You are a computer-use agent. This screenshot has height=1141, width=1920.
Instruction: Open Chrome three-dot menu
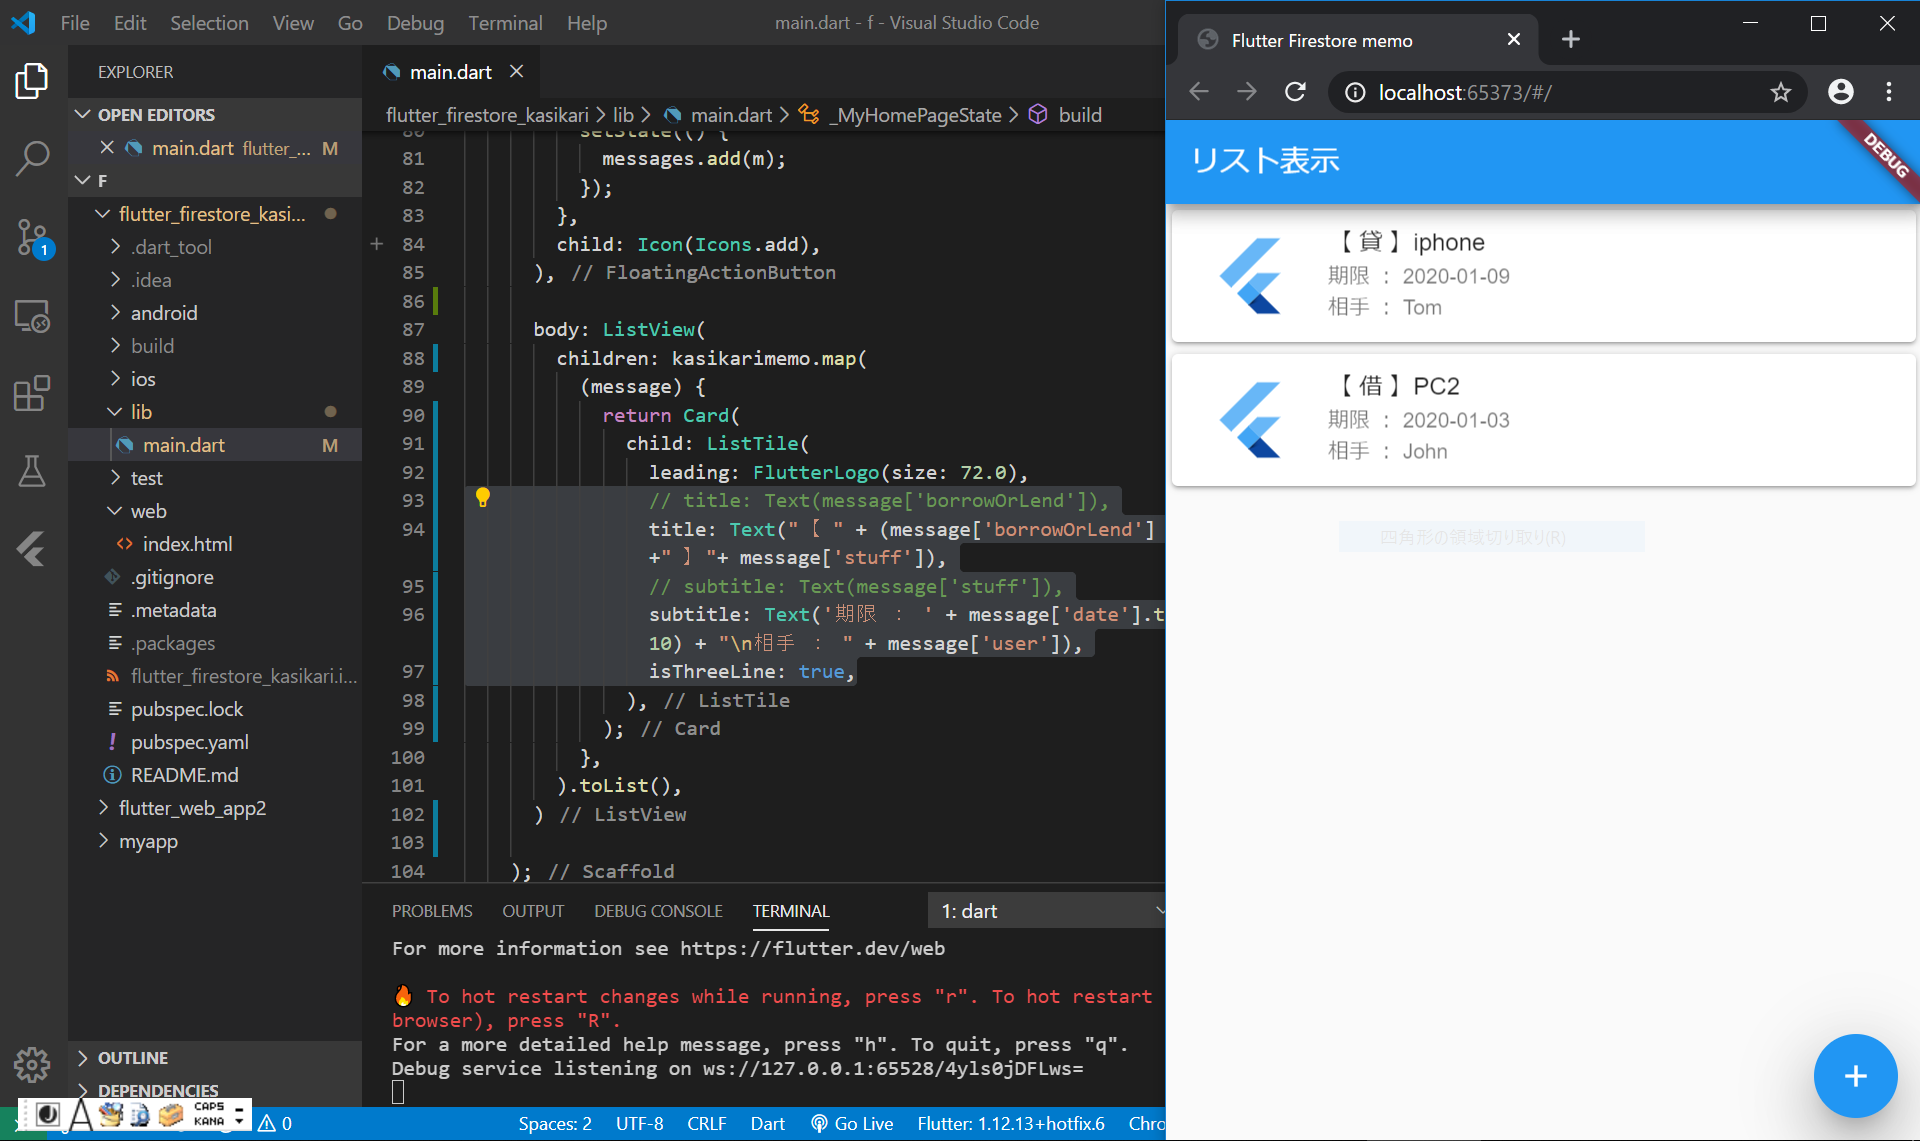pos(1888,92)
